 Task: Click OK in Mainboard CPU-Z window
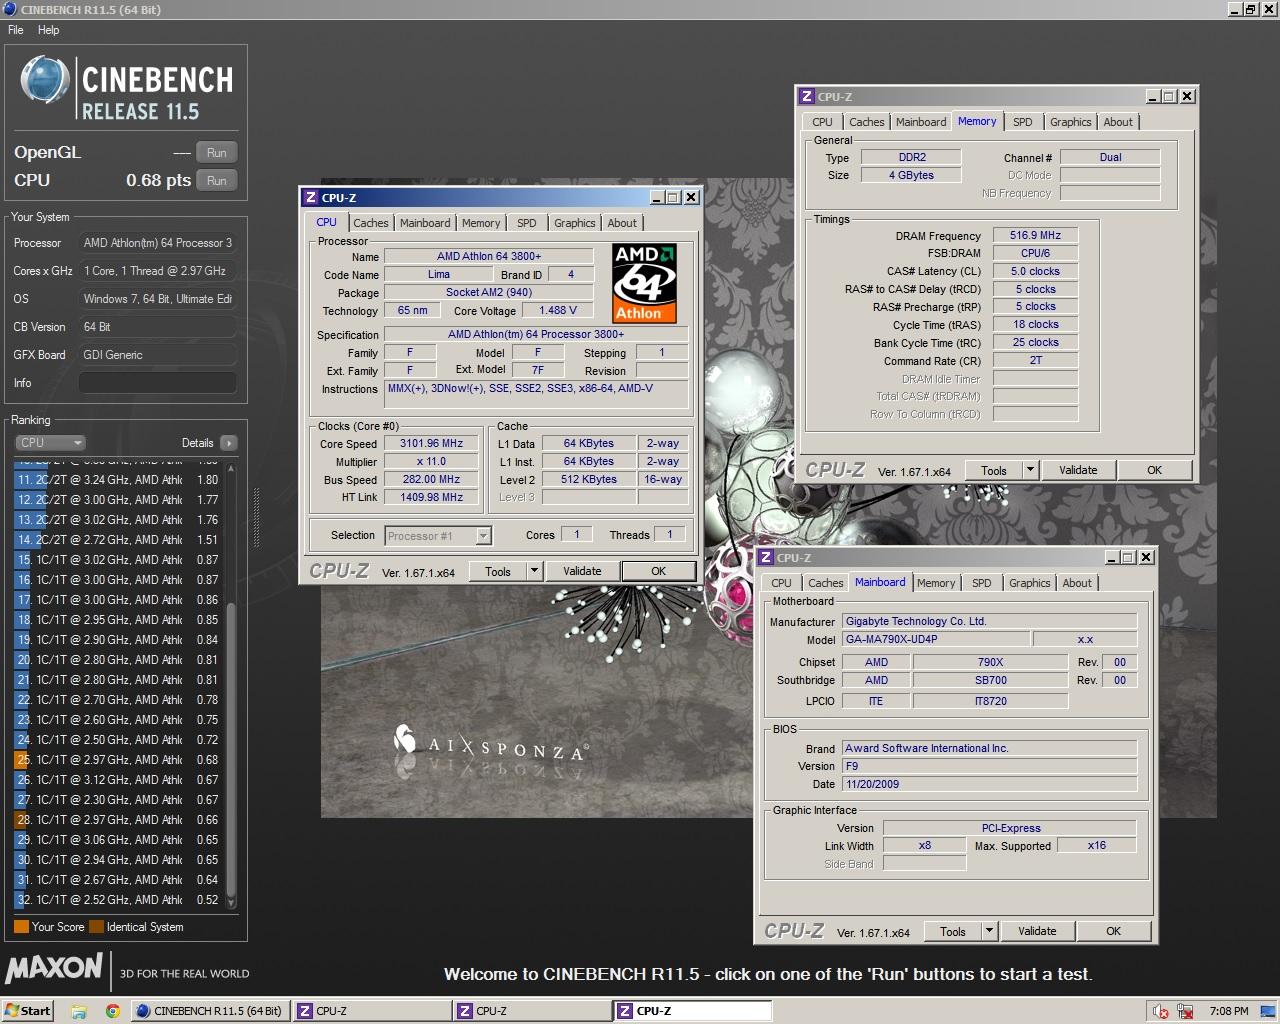1113,932
